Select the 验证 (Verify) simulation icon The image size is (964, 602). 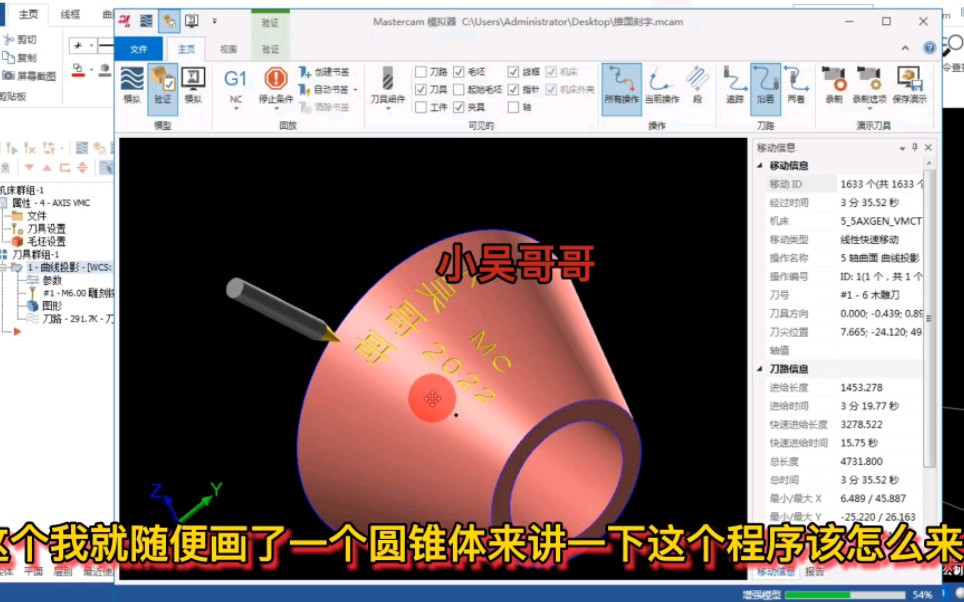click(161, 82)
